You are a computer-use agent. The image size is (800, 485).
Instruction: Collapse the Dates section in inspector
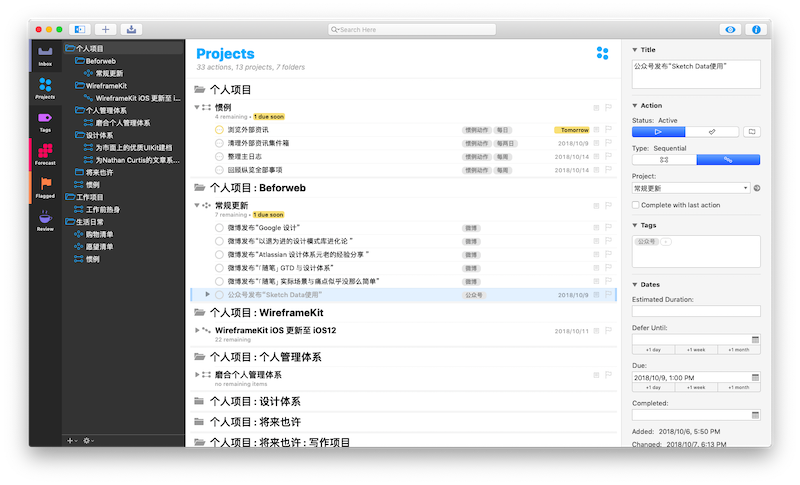[635, 285]
